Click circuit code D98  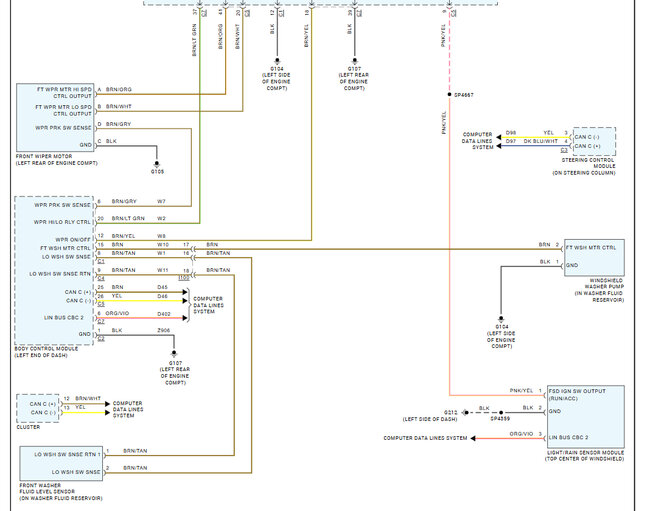click(x=511, y=133)
